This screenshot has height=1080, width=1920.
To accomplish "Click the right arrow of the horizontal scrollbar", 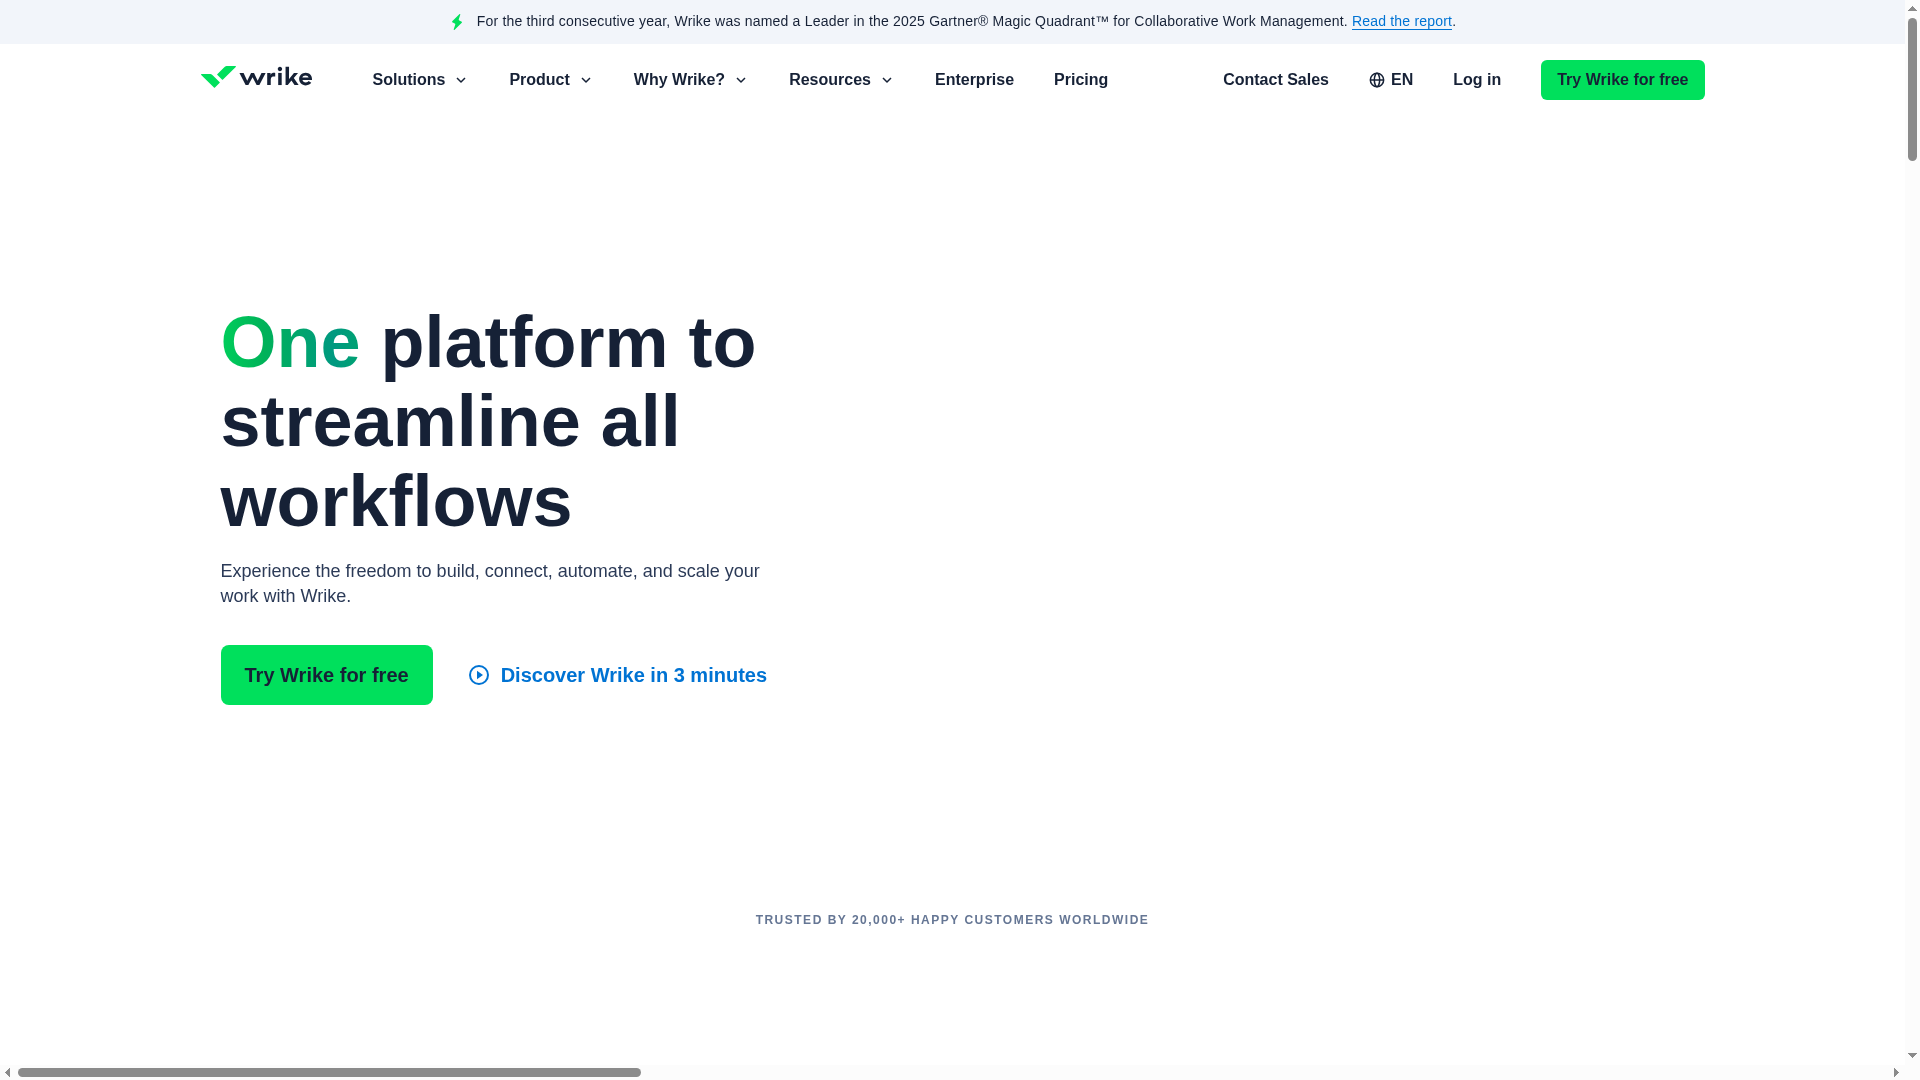I will [x=1897, y=1072].
